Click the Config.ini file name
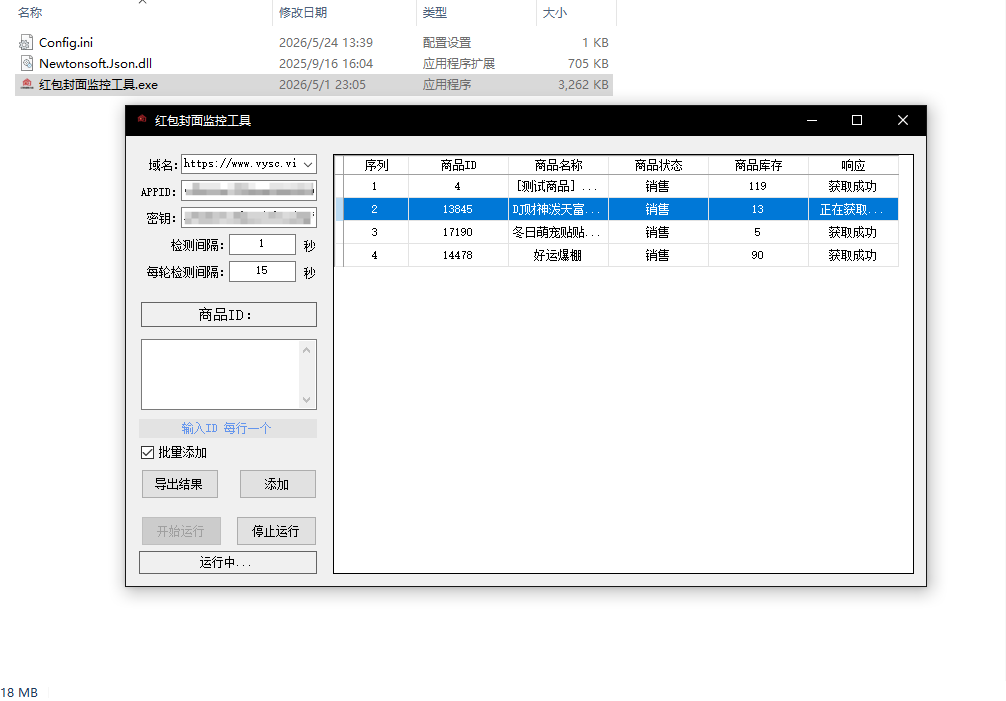This screenshot has height=701, width=1006. (x=66, y=42)
